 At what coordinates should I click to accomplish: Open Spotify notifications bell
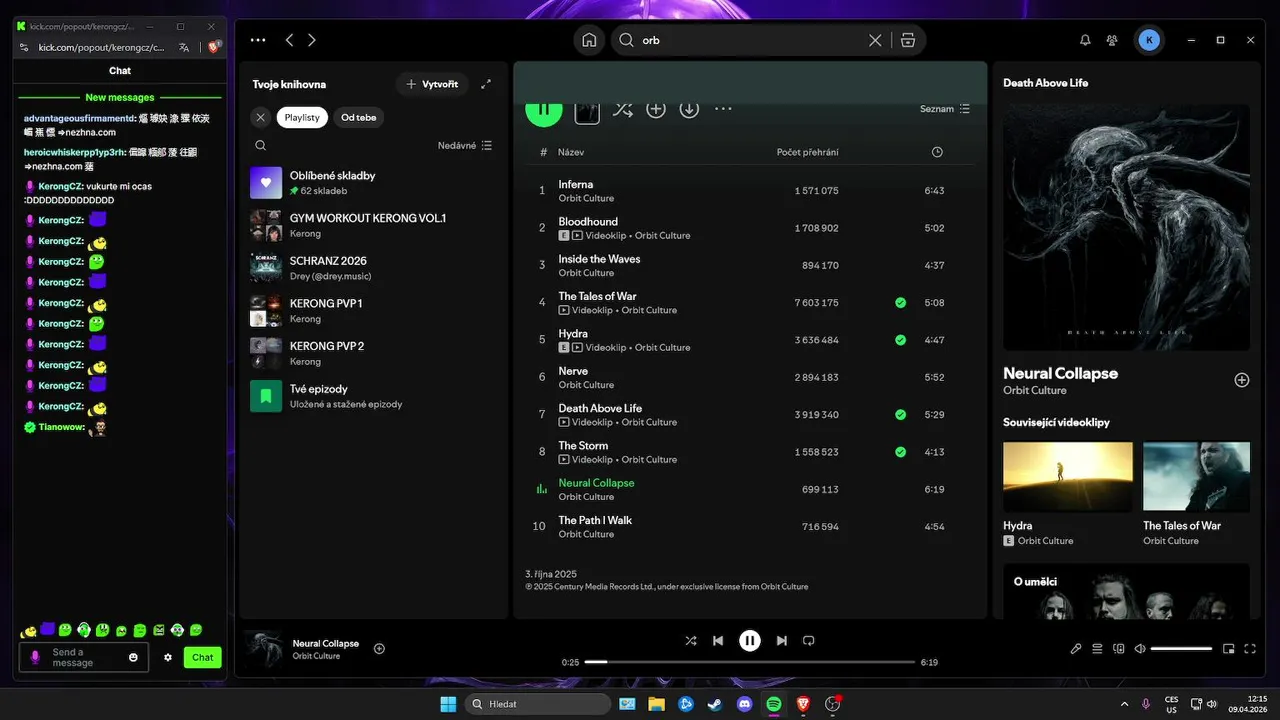point(1085,40)
